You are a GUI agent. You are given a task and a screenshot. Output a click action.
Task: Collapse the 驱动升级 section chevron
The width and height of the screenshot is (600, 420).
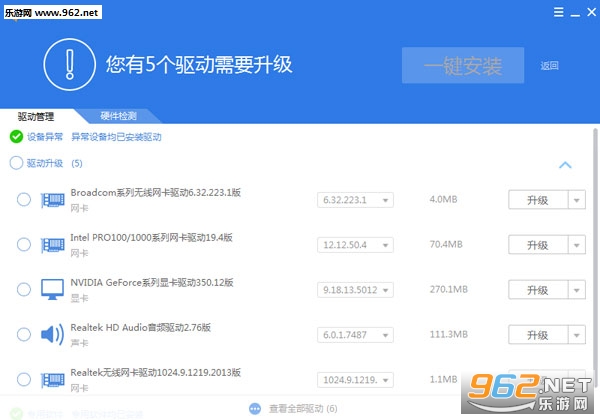565,165
